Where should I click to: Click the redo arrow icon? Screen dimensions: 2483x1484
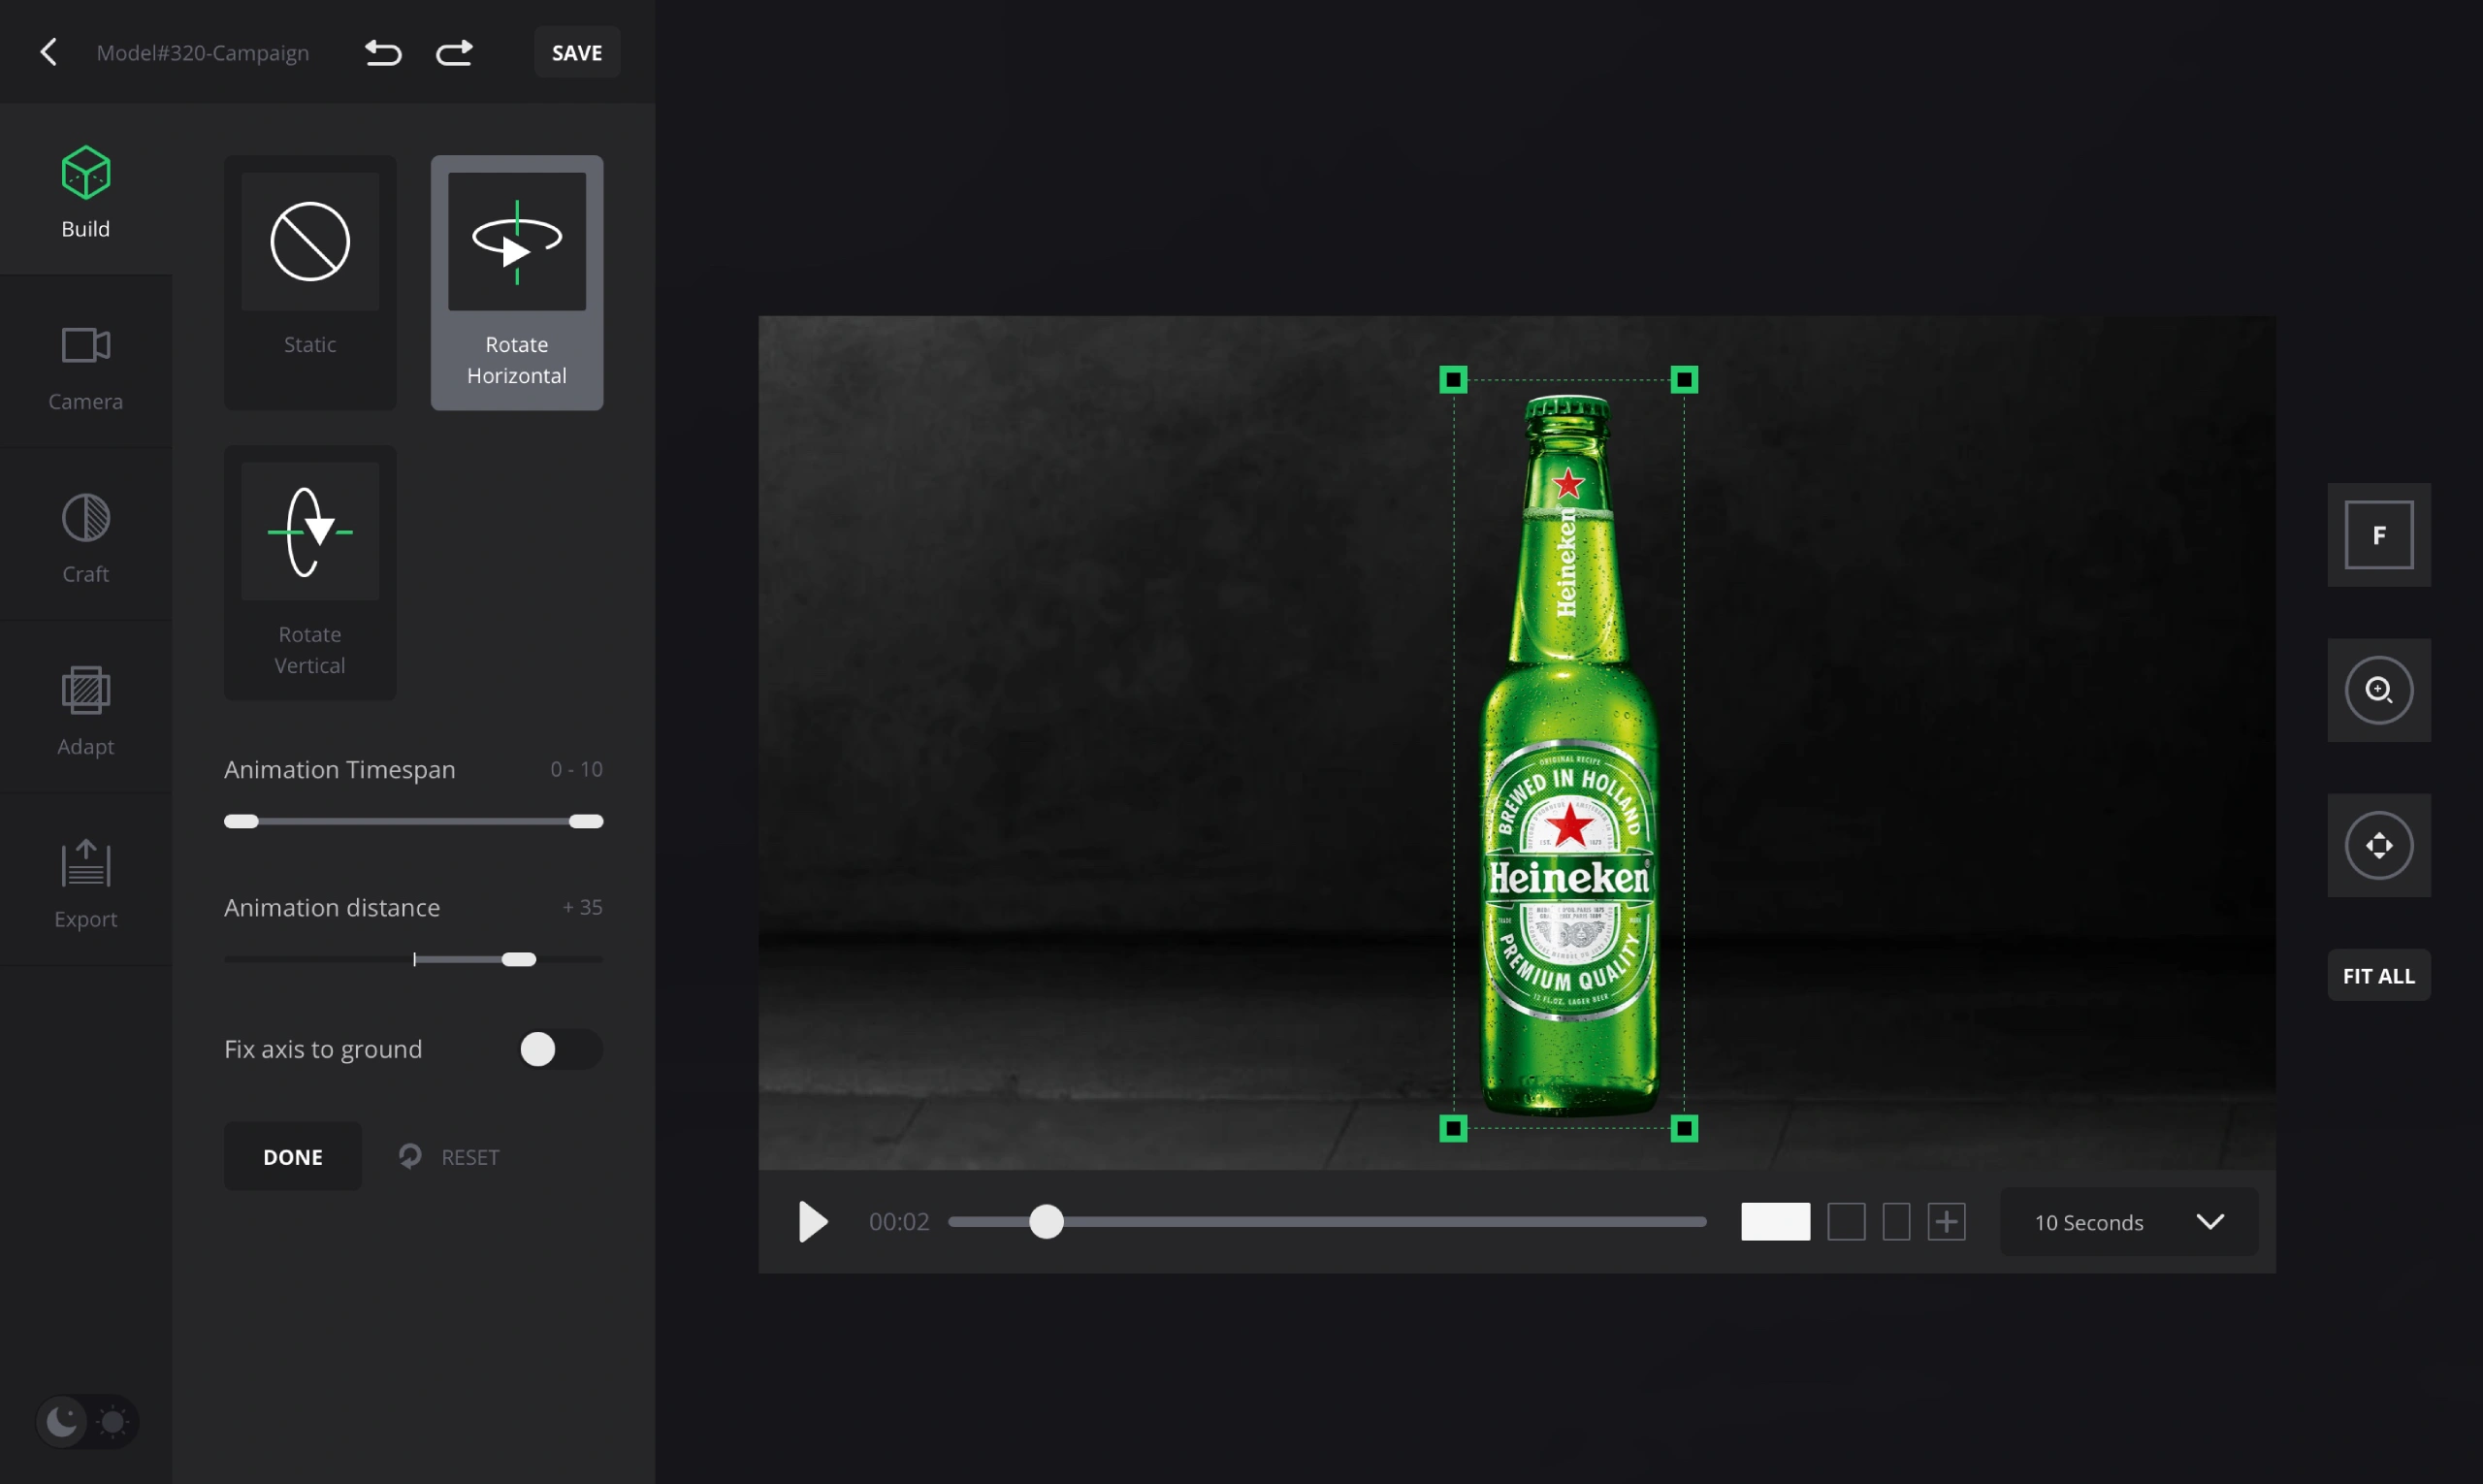(x=454, y=52)
